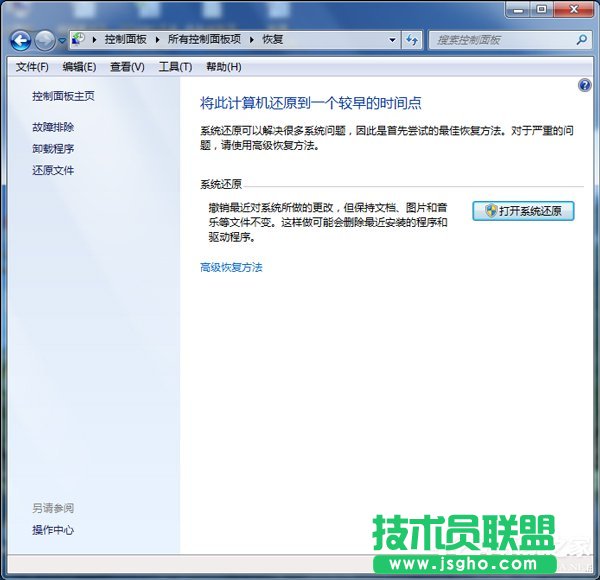Open the 卸载程序 sidebar link
600x580 pixels.
pyautogui.click(x=53, y=148)
